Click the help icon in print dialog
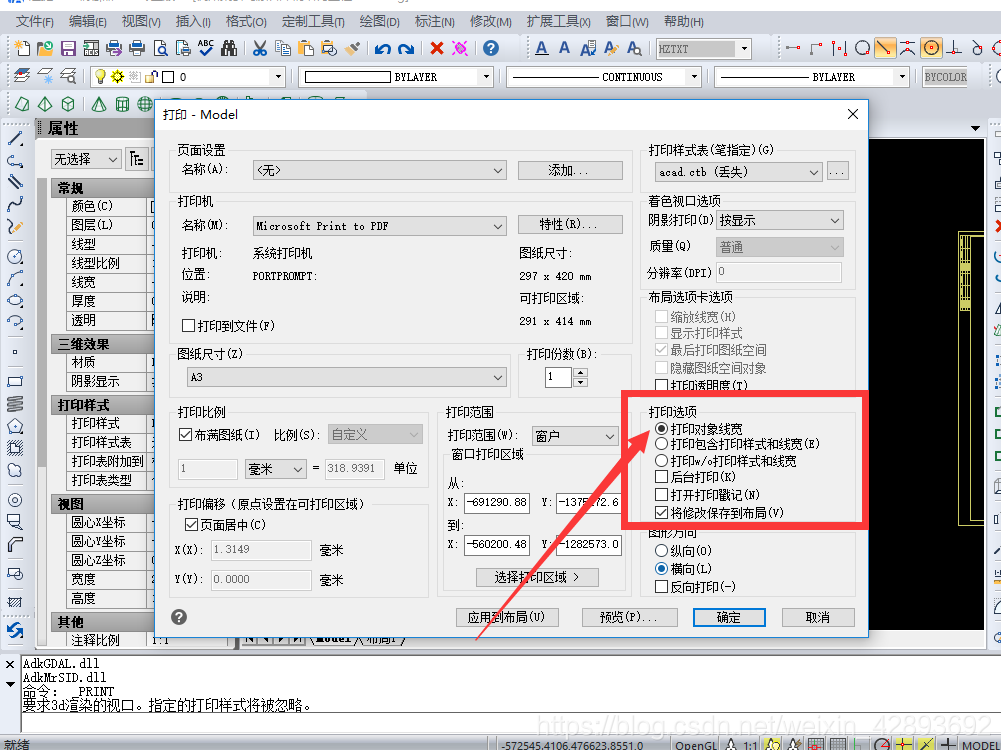 (x=179, y=617)
